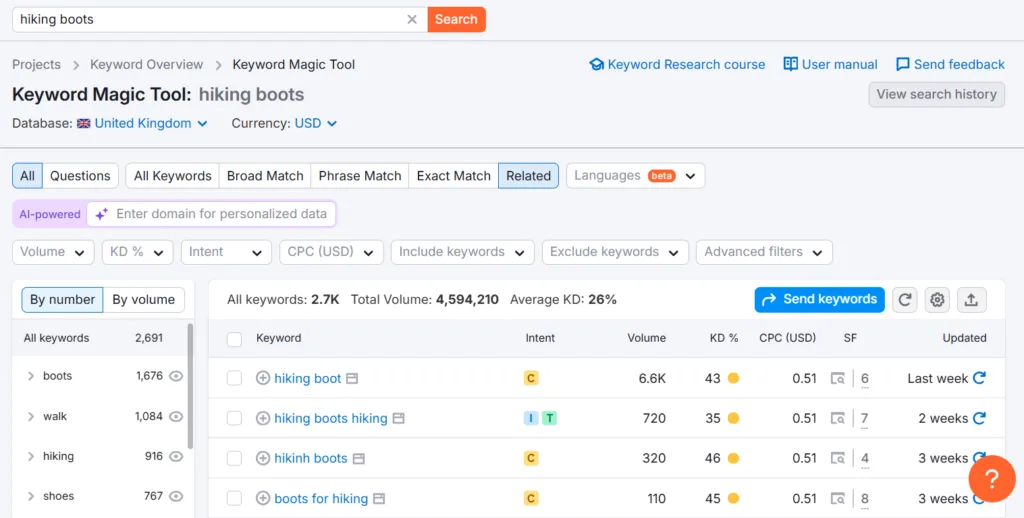Click the orange Search button

point(456,20)
